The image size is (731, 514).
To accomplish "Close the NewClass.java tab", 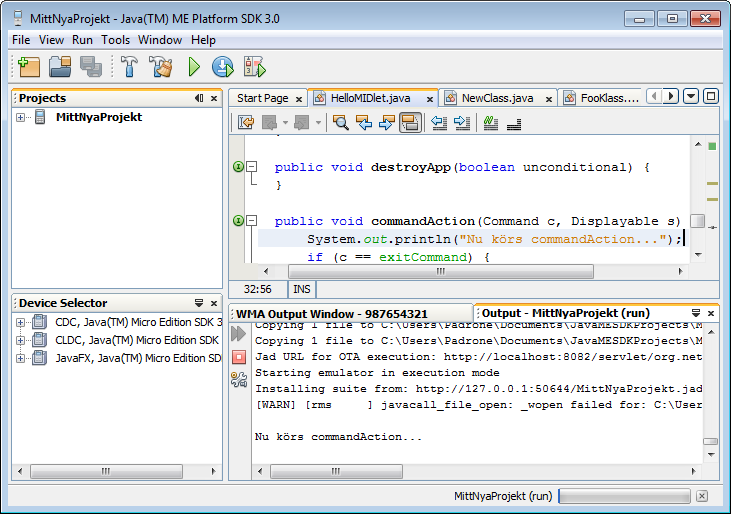I will tap(549, 99).
